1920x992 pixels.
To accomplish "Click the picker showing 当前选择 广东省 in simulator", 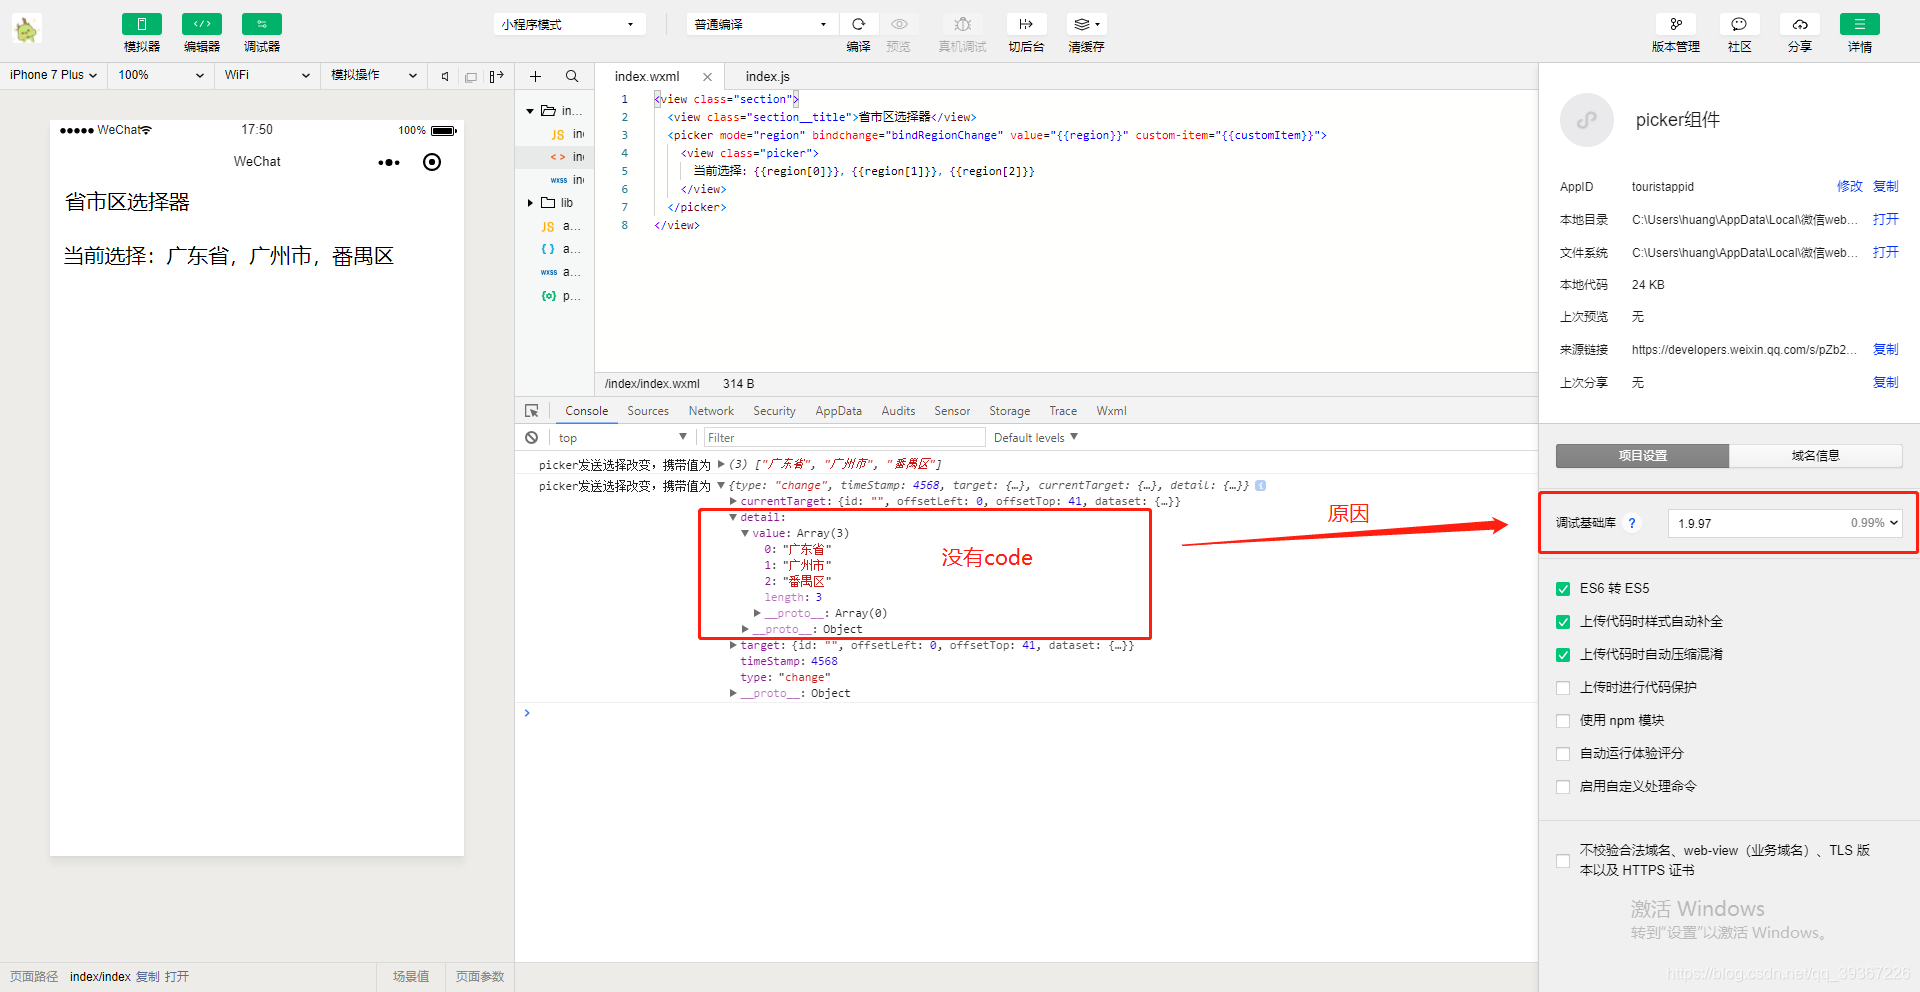I will coord(229,257).
